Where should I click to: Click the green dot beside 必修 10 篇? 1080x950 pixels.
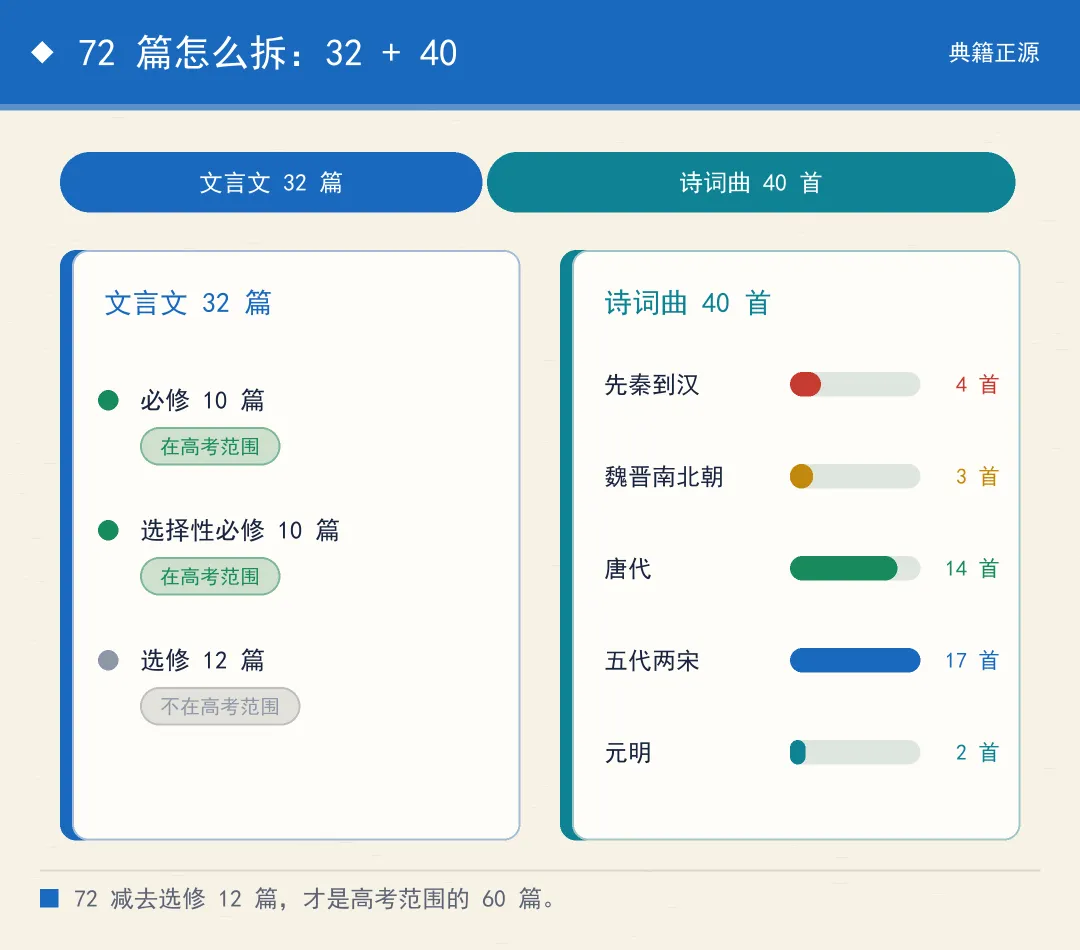tap(108, 400)
